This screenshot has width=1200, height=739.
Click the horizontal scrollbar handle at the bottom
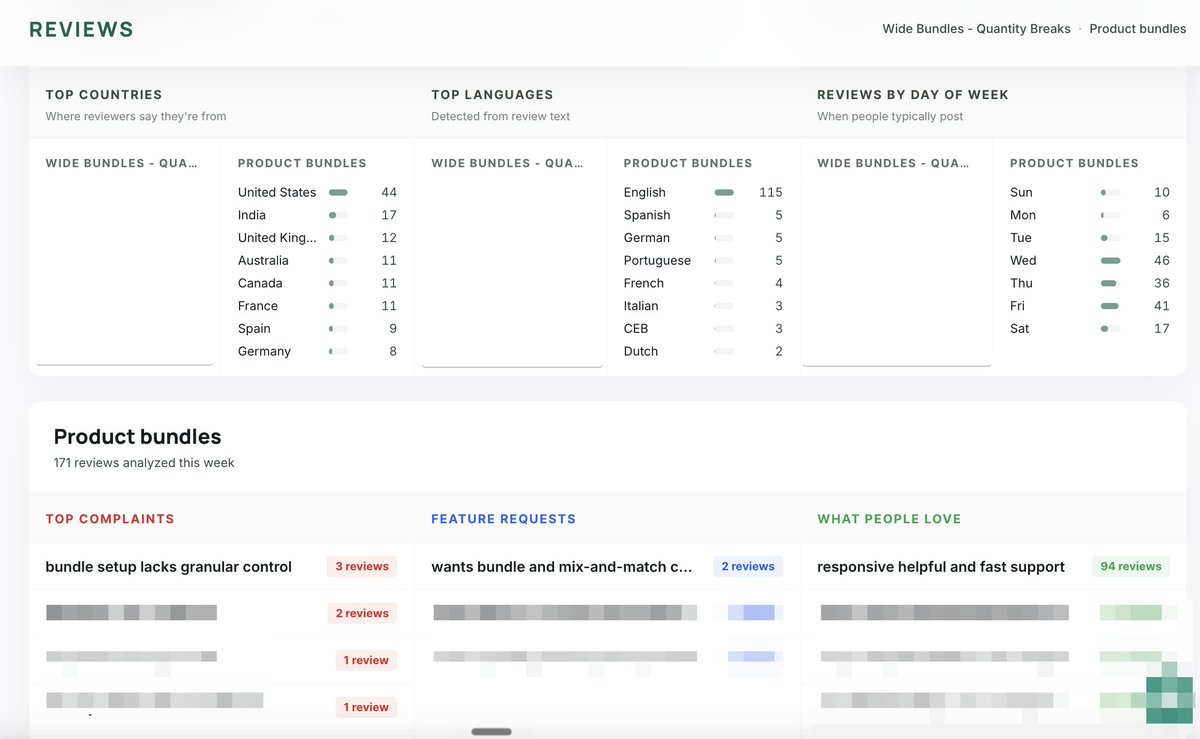point(491,732)
